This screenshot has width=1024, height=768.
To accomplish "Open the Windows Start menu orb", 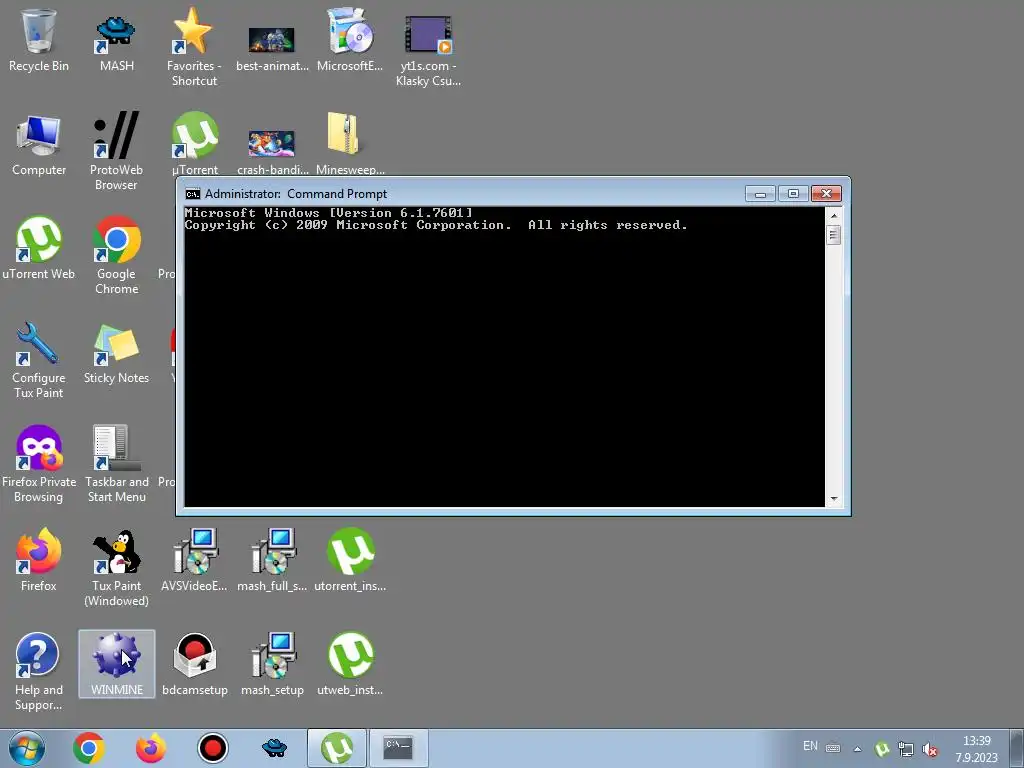I will [27, 748].
